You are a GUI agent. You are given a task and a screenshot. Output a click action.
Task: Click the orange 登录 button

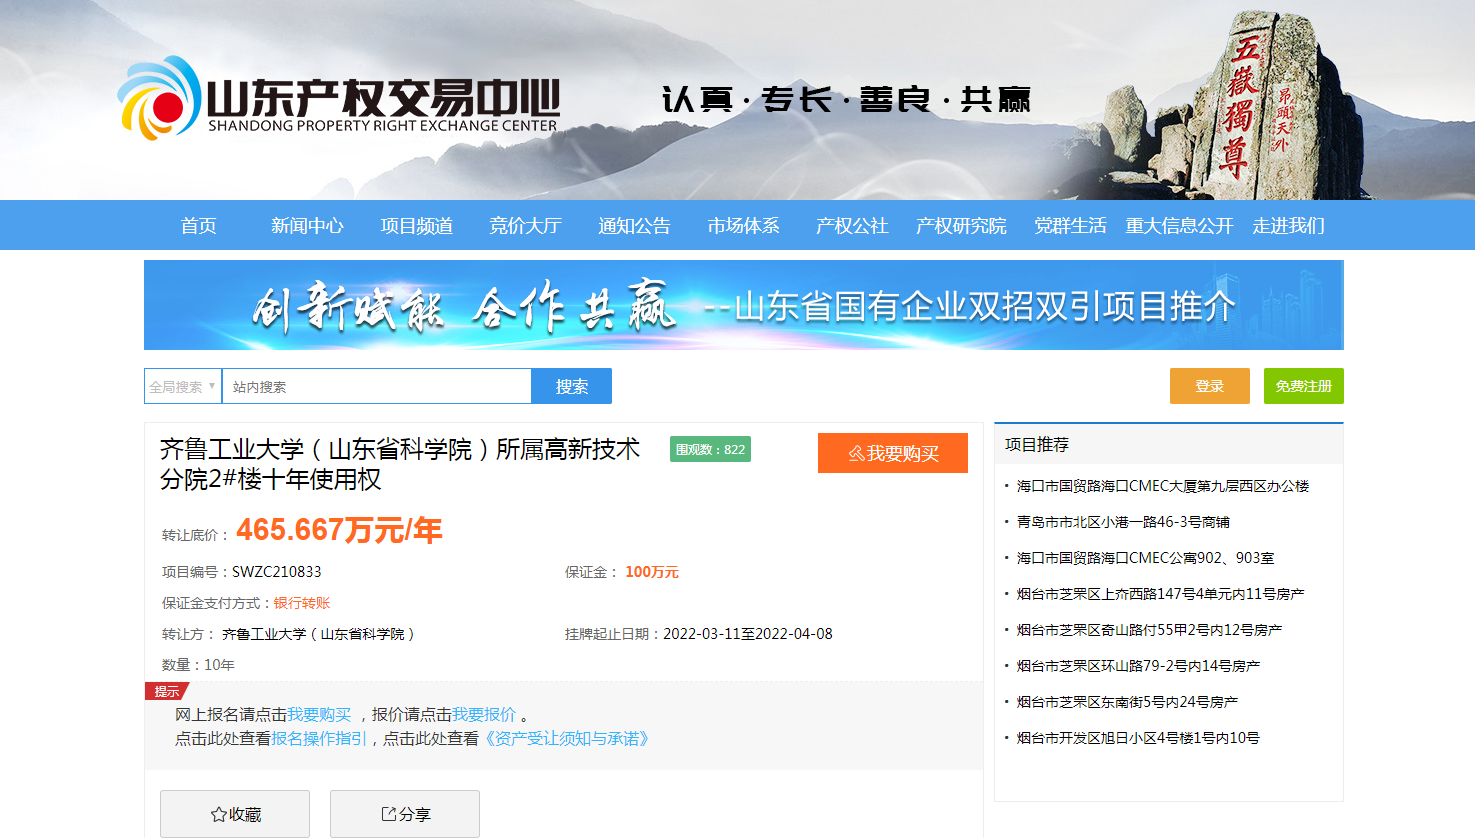[x=1209, y=386]
